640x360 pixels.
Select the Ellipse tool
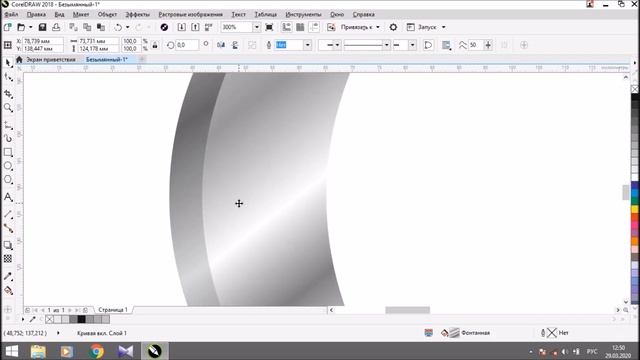pos(8,166)
